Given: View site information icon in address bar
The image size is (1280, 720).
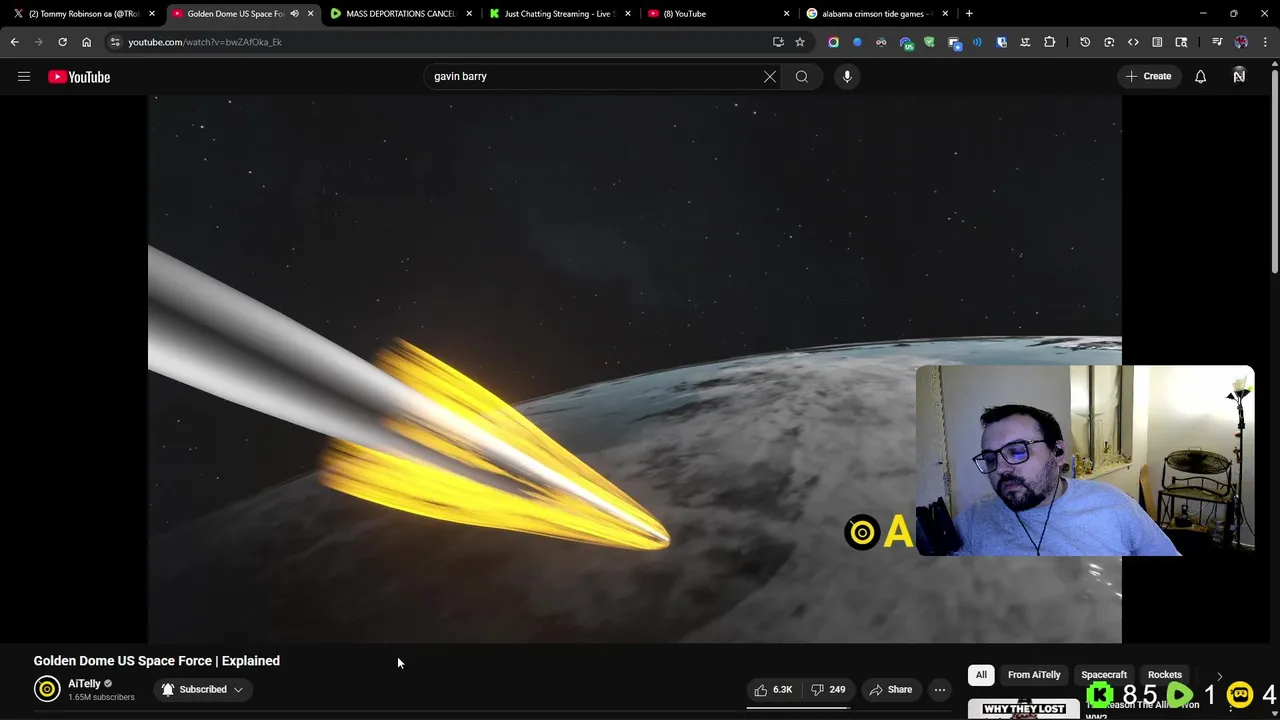Looking at the screenshot, I should pyautogui.click(x=115, y=42).
